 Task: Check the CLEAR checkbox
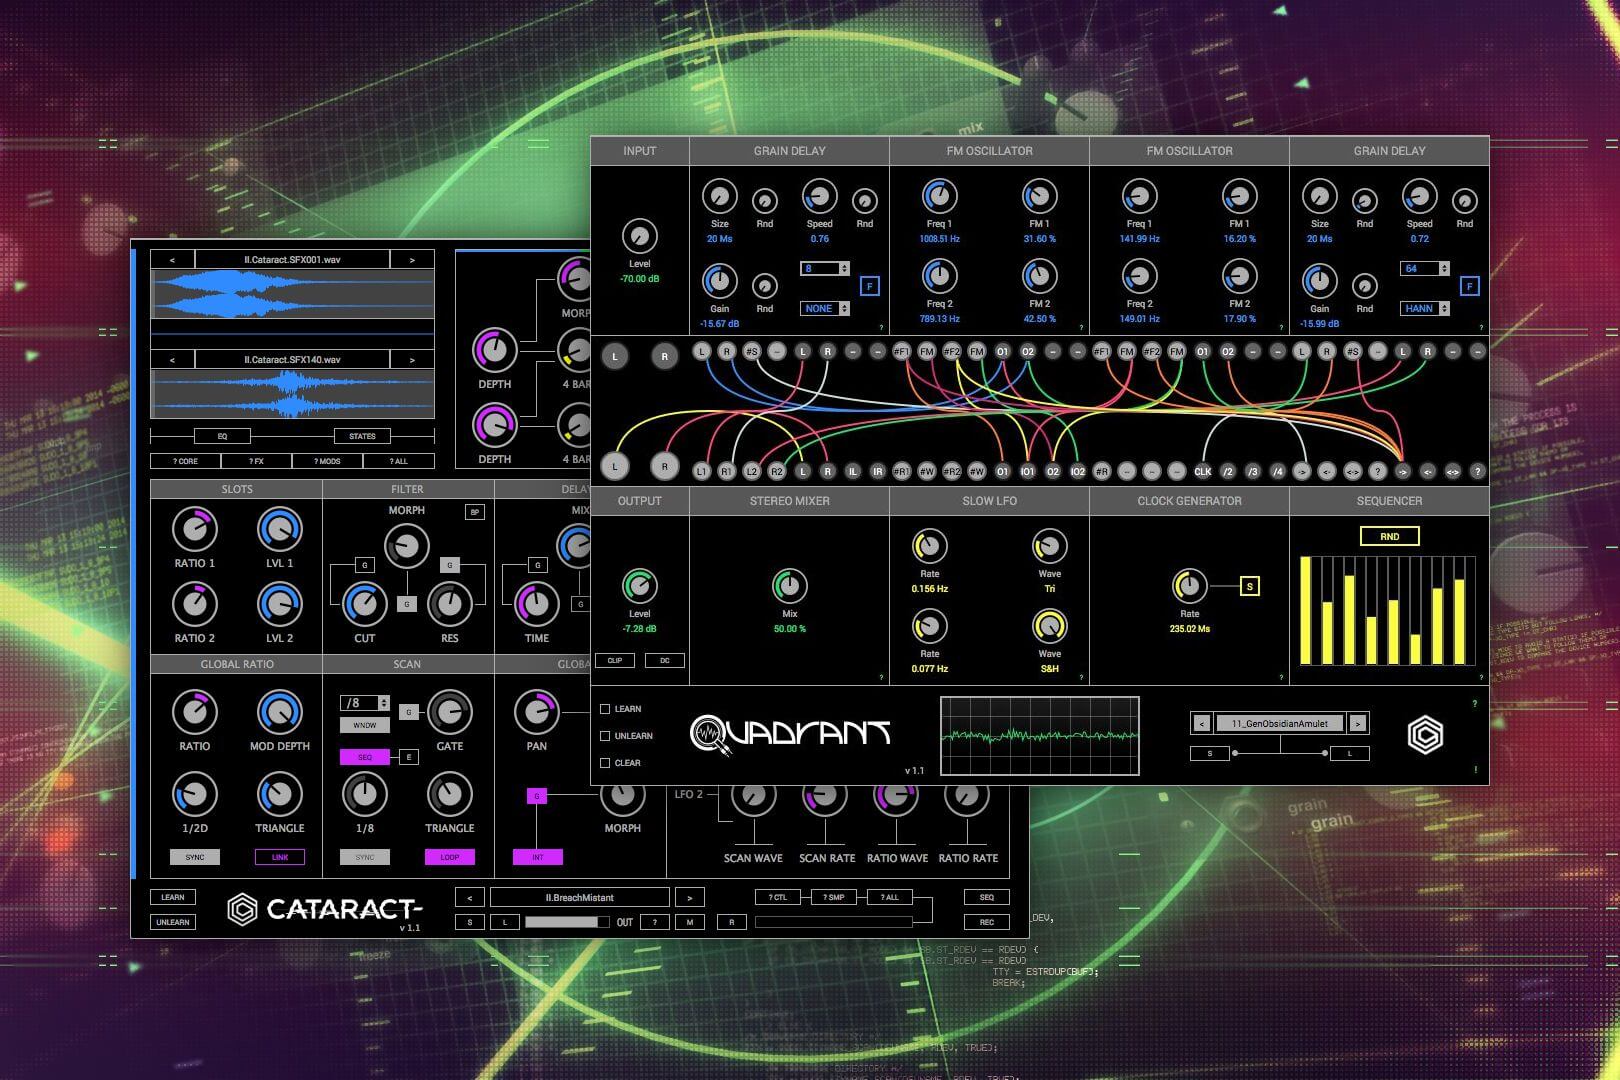[605, 763]
